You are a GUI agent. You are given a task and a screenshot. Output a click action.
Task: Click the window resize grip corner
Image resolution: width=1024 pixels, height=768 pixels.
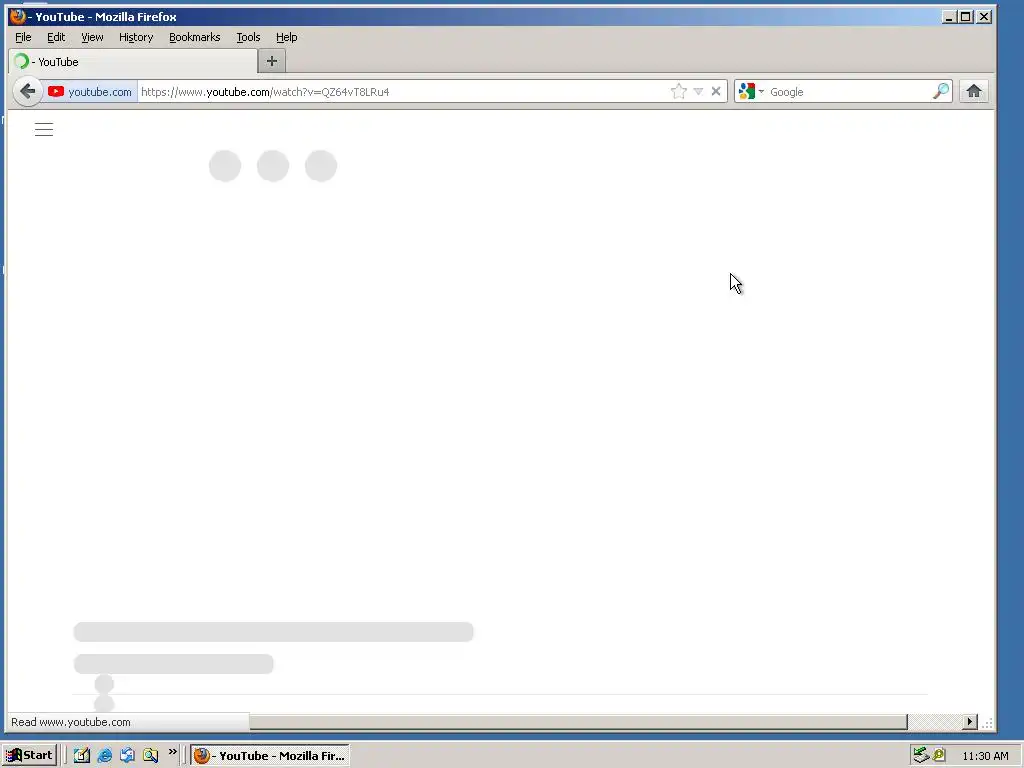click(987, 722)
